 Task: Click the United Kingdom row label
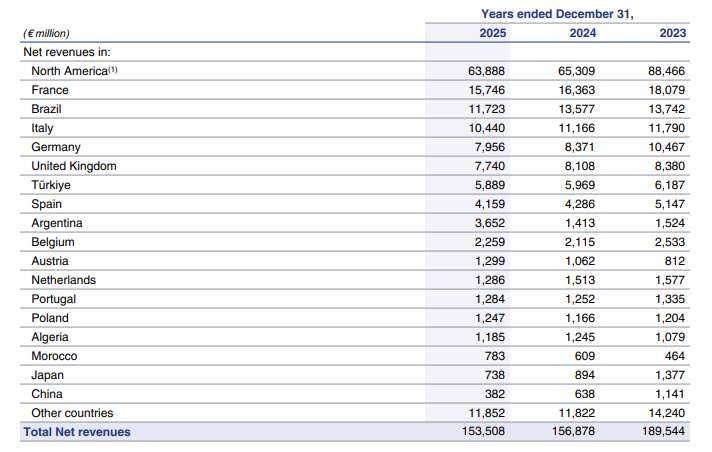point(74,166)
